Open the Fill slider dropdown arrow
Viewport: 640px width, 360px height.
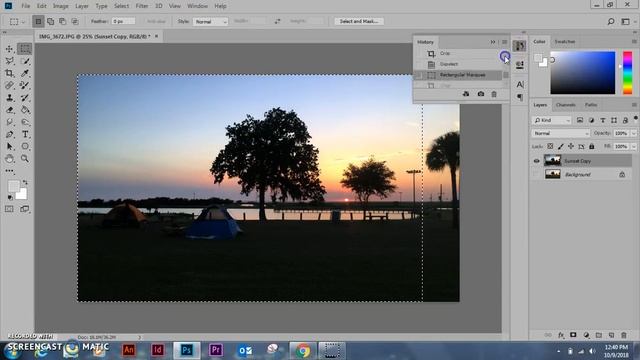tap(633, 146)
